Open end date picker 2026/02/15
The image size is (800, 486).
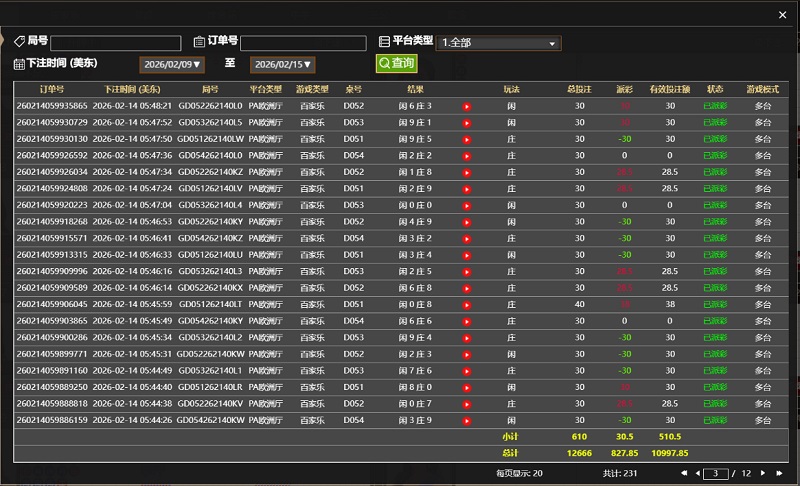tap(282, 64)
